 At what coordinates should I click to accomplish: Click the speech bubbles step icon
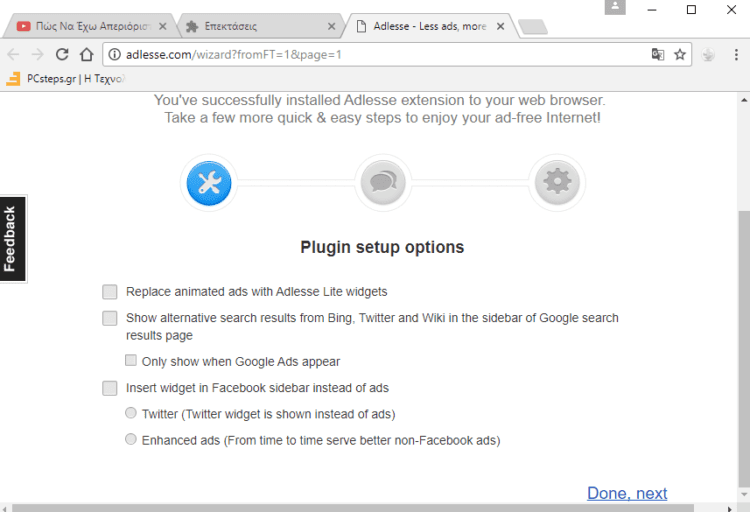point(383,183)
